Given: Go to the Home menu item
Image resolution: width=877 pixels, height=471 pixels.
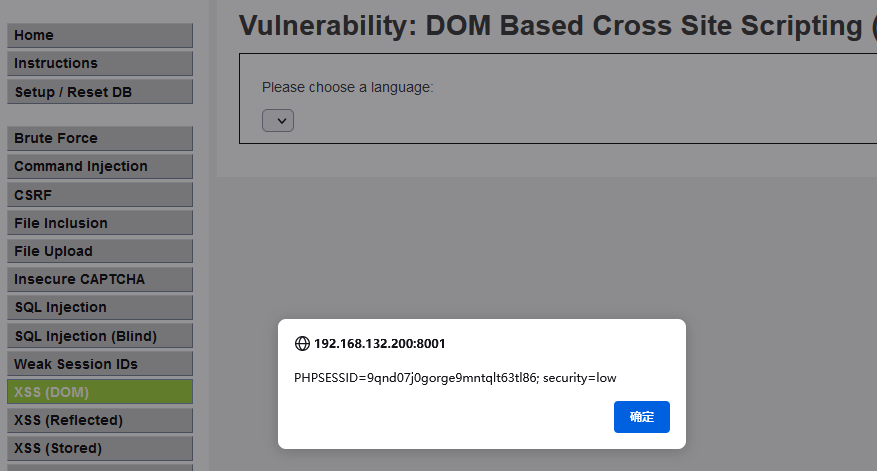Looking at the screenshot, I should [99, 35].
